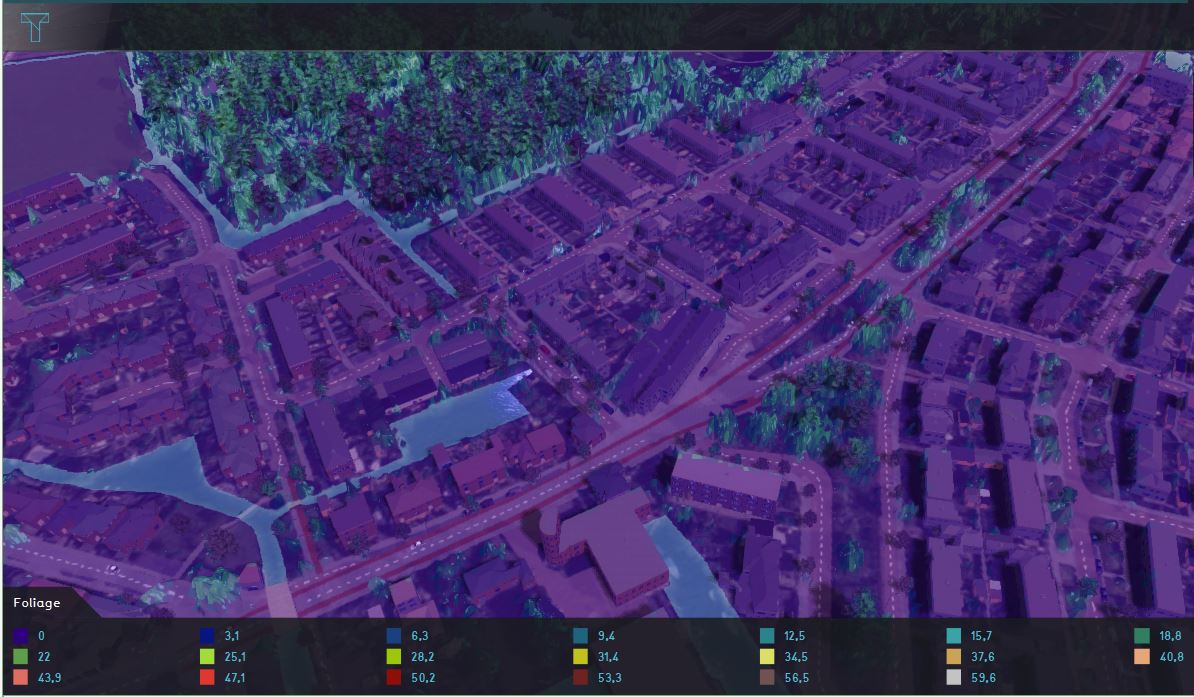Select the light gray 59,6 swatch

point(954,678)
